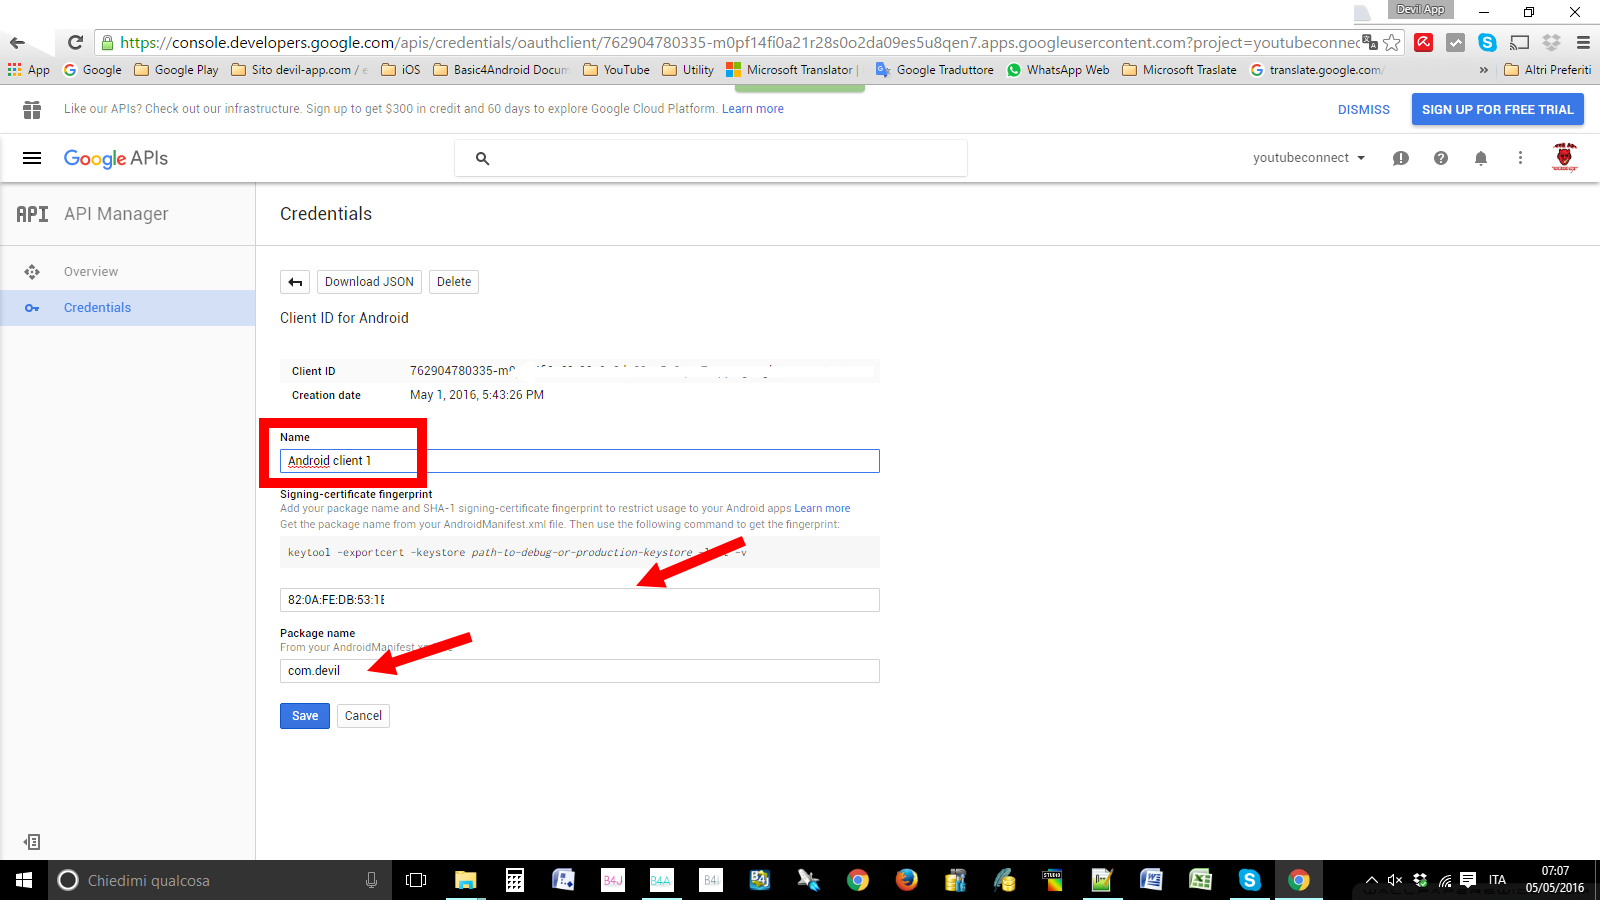View notifications via the bell icon
The height and width of the screenshot is (900, 1600).
coord(1481,158)
